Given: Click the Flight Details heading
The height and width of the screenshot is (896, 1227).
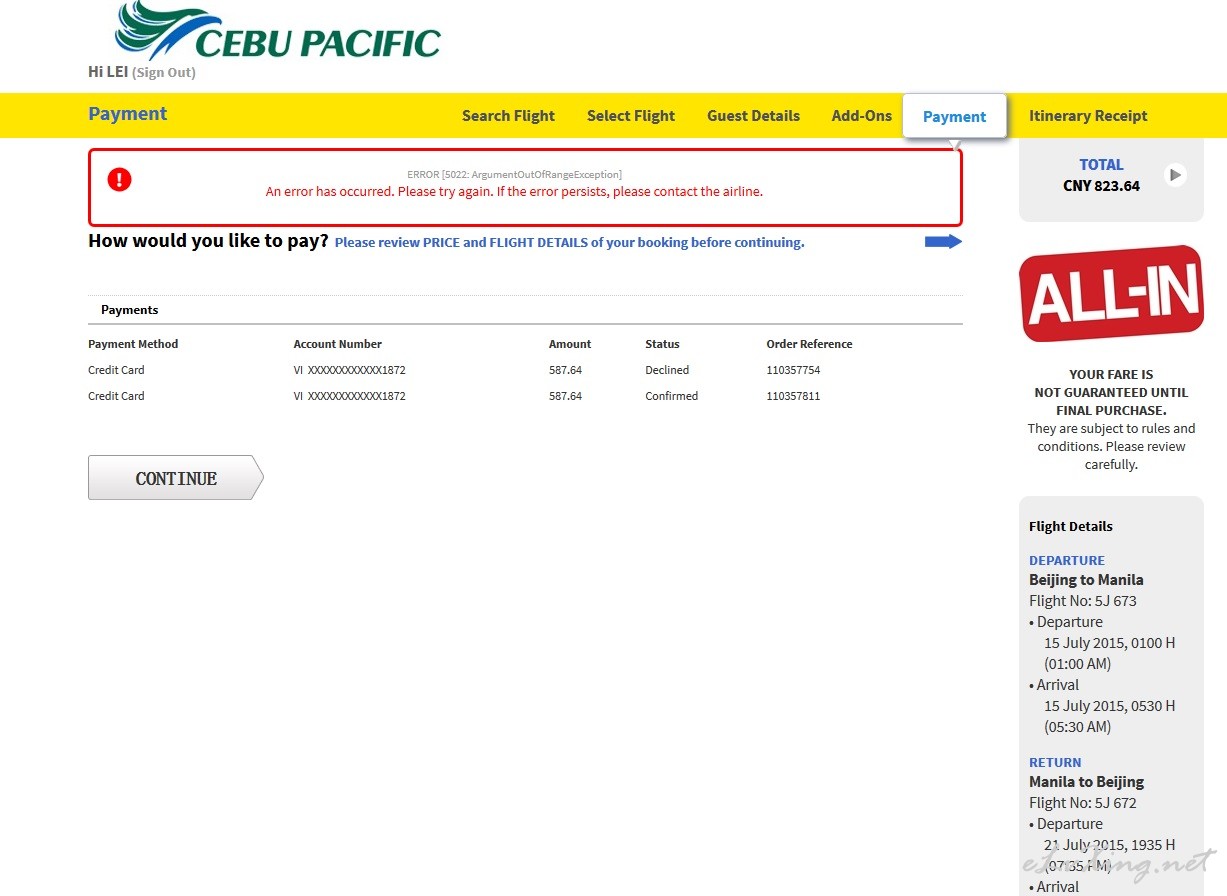Looking at the screenshot, I should 1071,526.
